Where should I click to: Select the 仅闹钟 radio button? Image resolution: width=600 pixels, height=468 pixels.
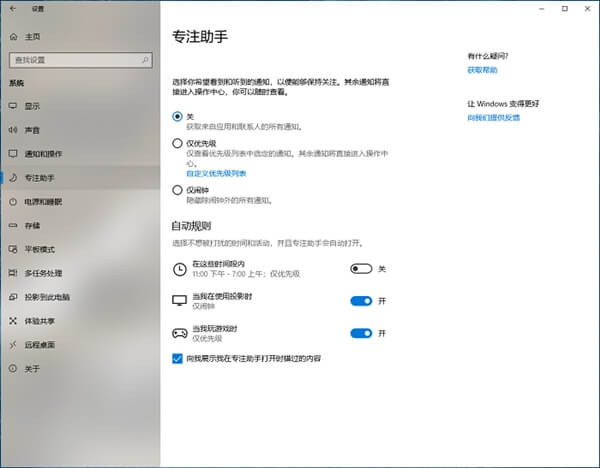click(178, 190)
